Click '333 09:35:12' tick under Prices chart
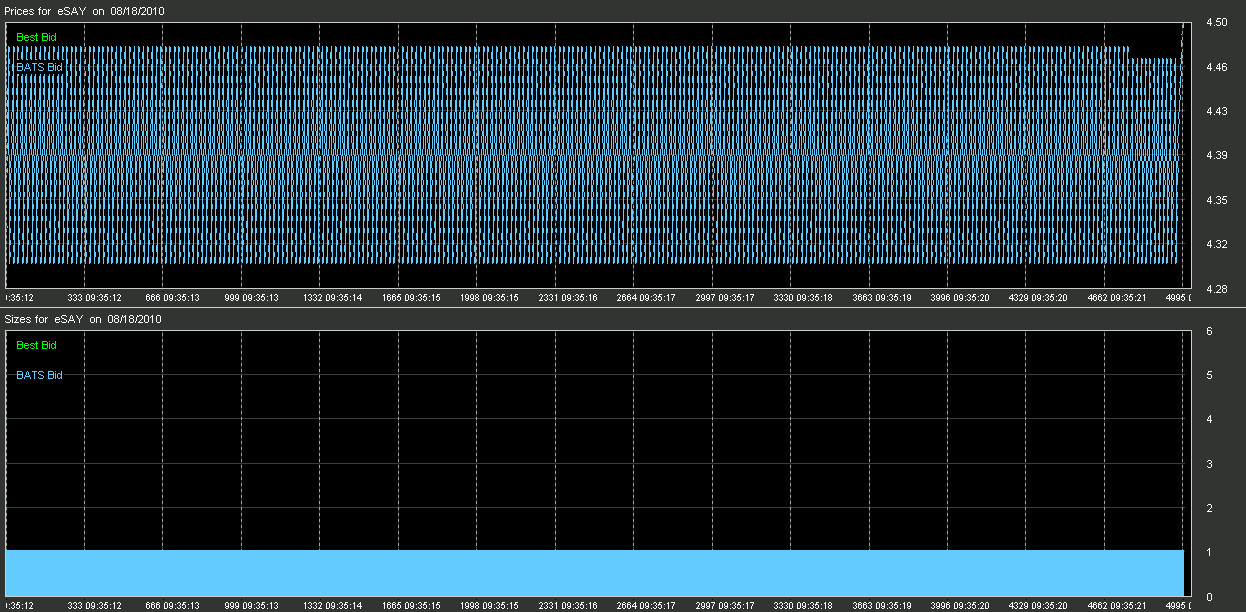Screen dimensions: 1246x612 (94, 297)
